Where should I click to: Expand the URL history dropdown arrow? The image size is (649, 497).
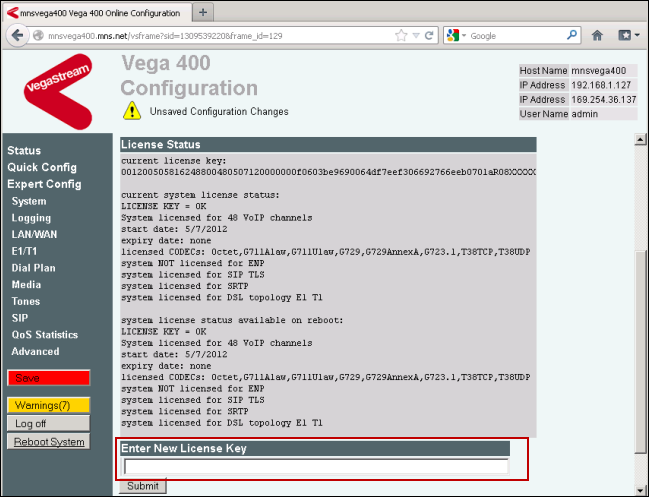tap(415, 35)
